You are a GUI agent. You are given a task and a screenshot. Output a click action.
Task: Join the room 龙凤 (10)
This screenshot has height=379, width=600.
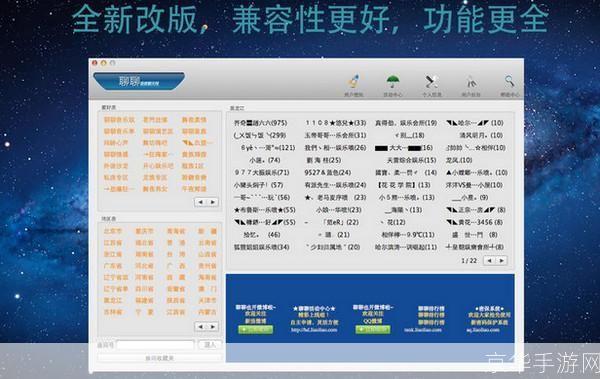coord(459,160)
